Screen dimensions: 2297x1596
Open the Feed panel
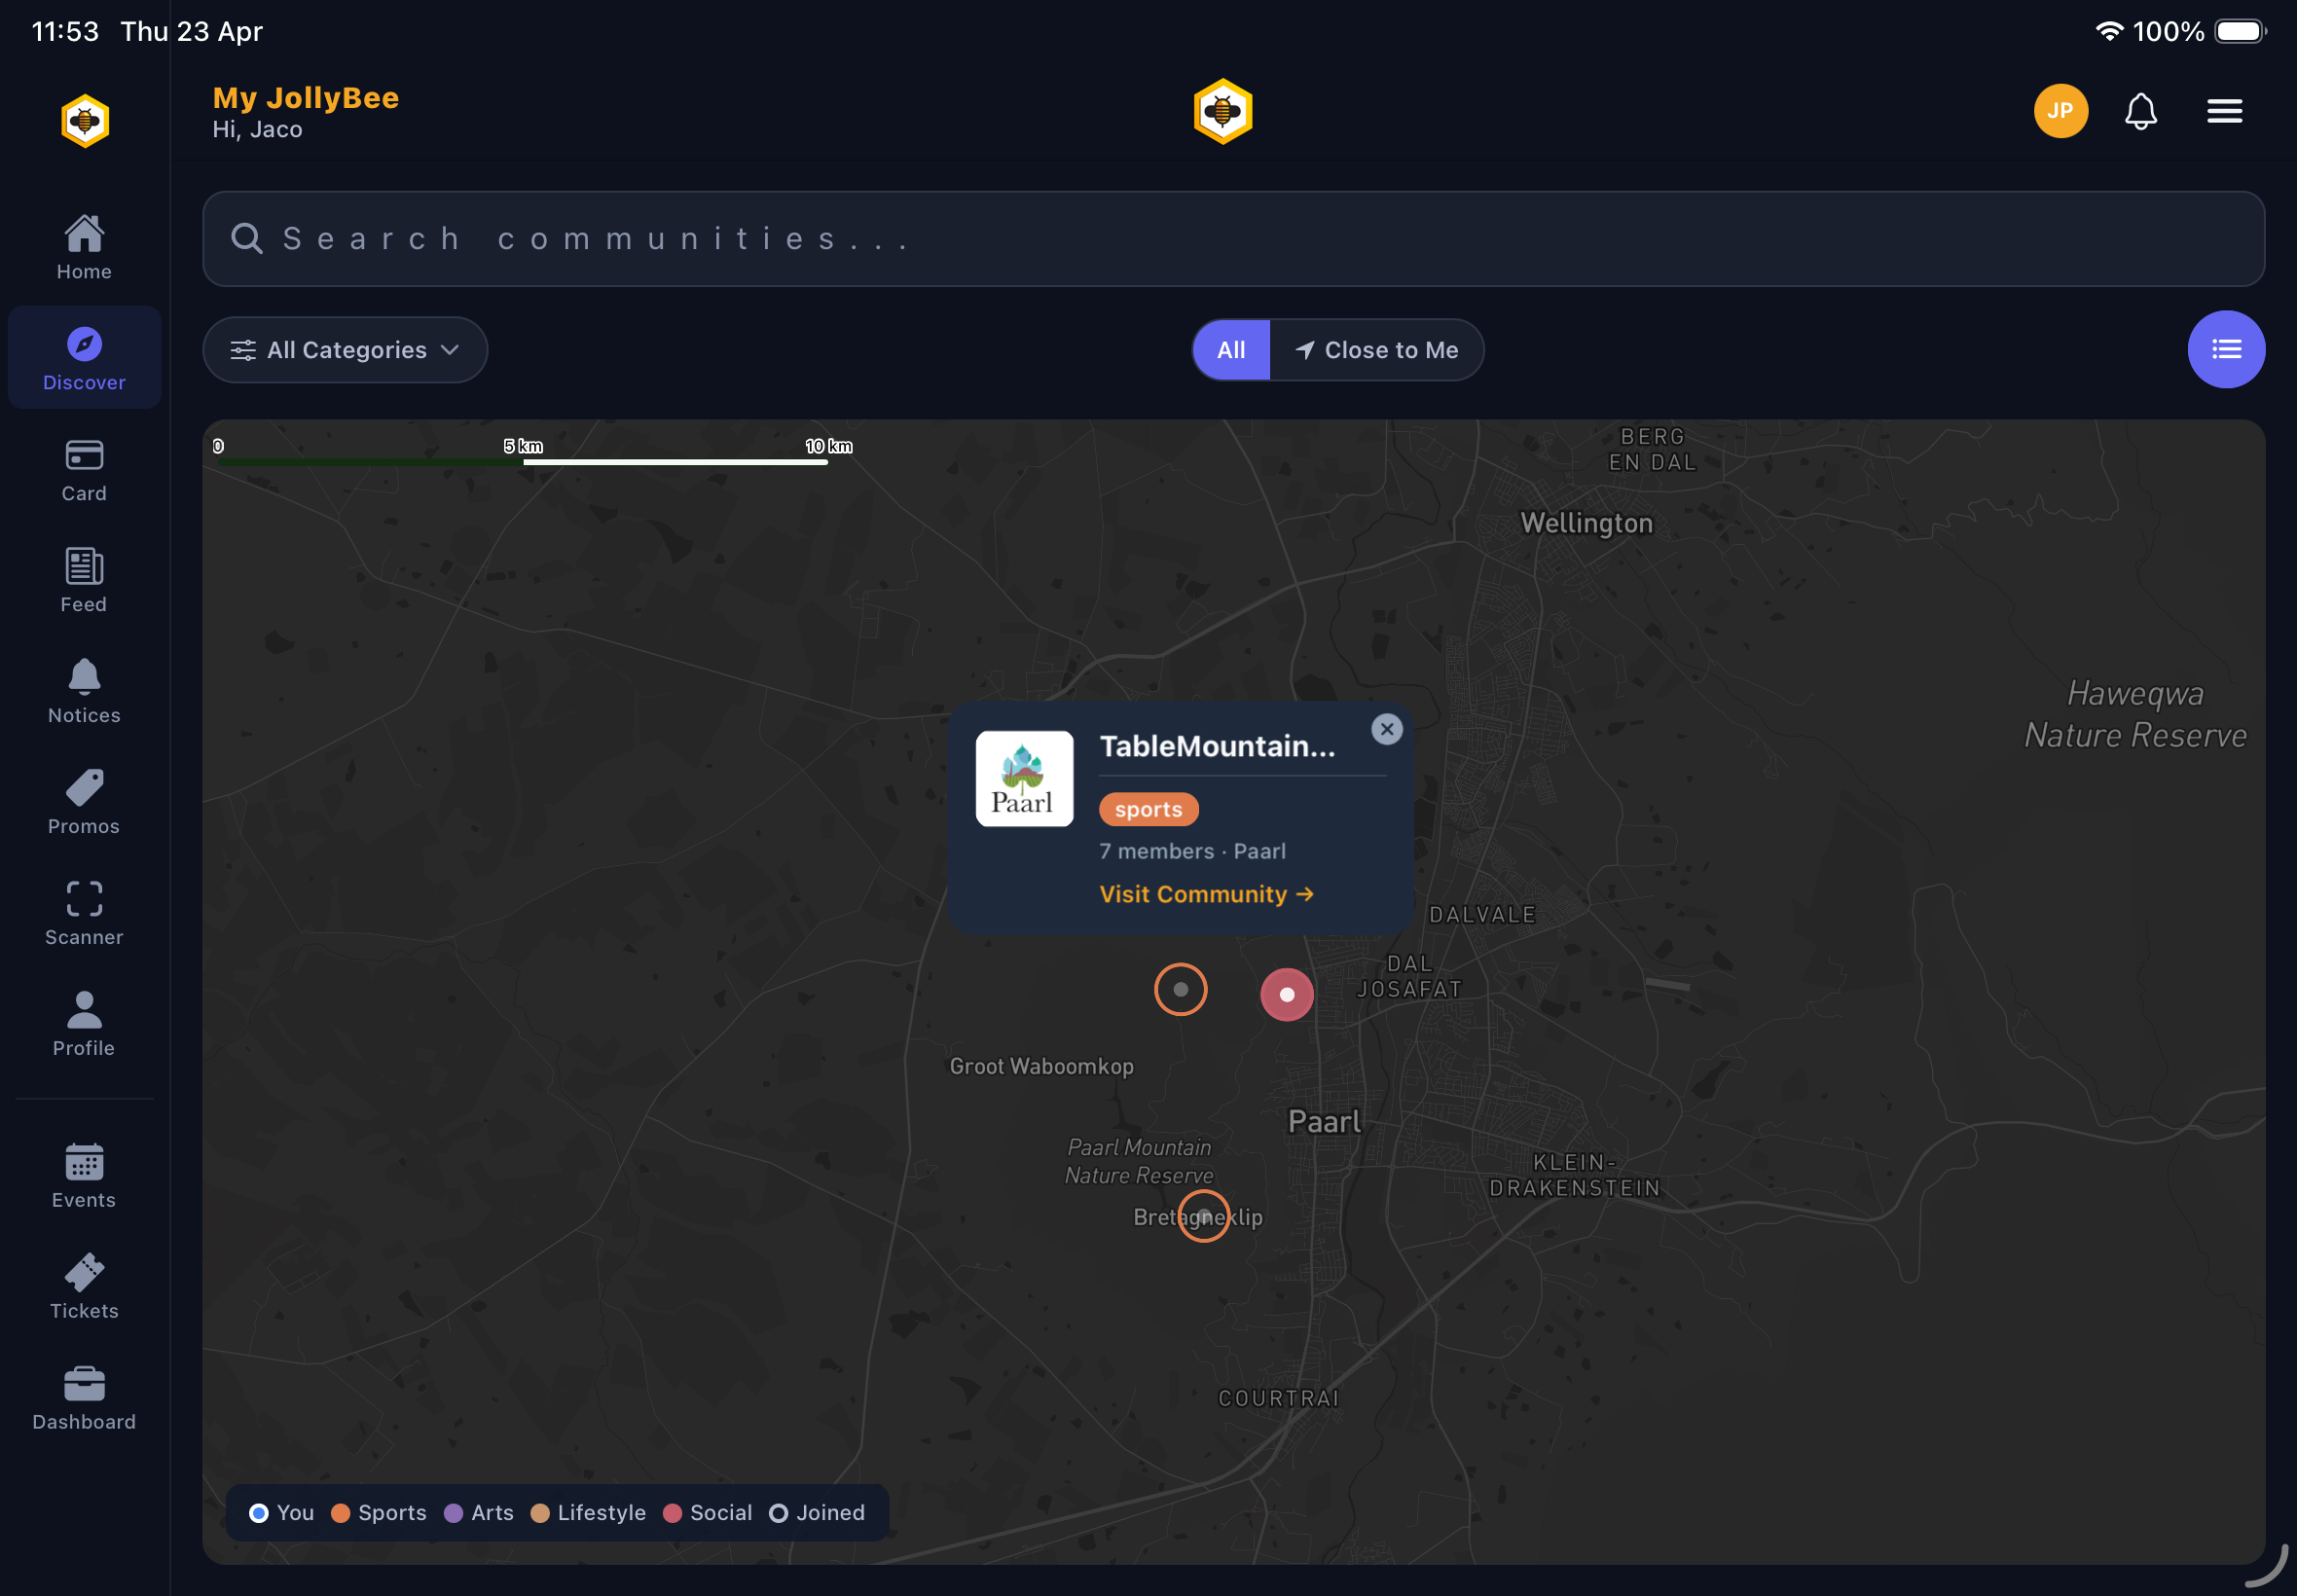coord(84,578)
